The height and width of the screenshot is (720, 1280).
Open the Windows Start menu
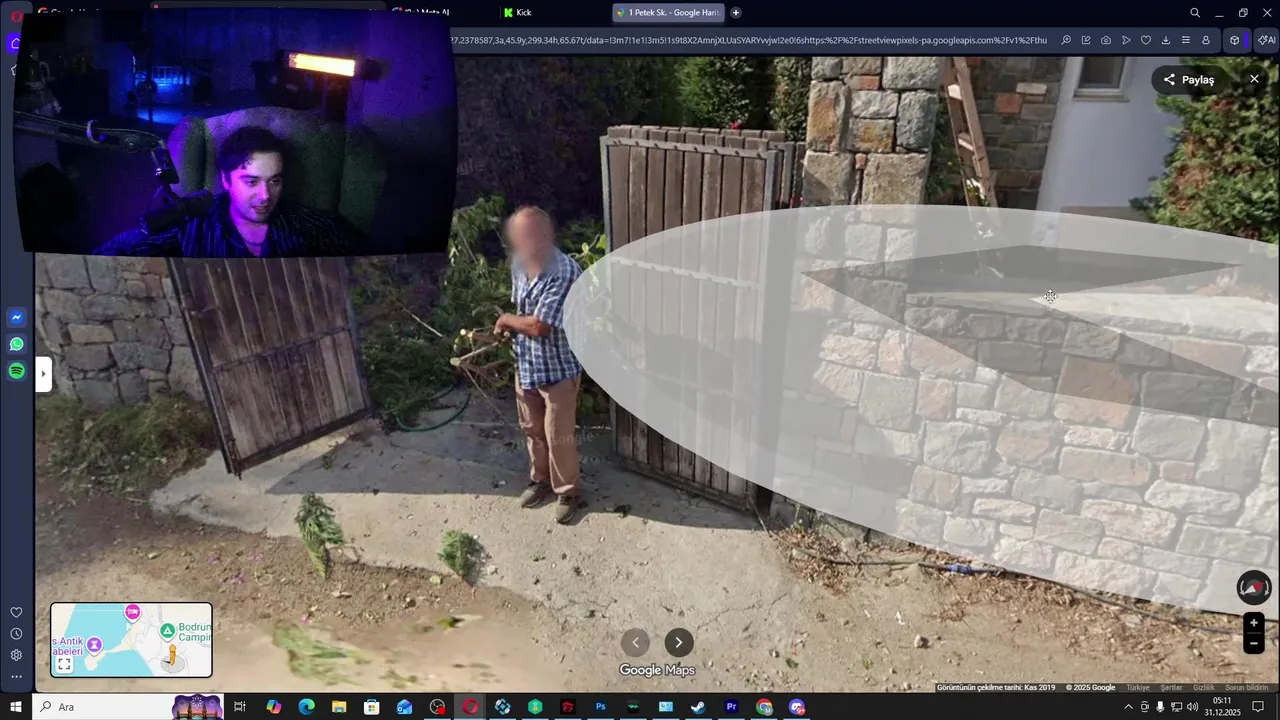click(x=16, y=707)
